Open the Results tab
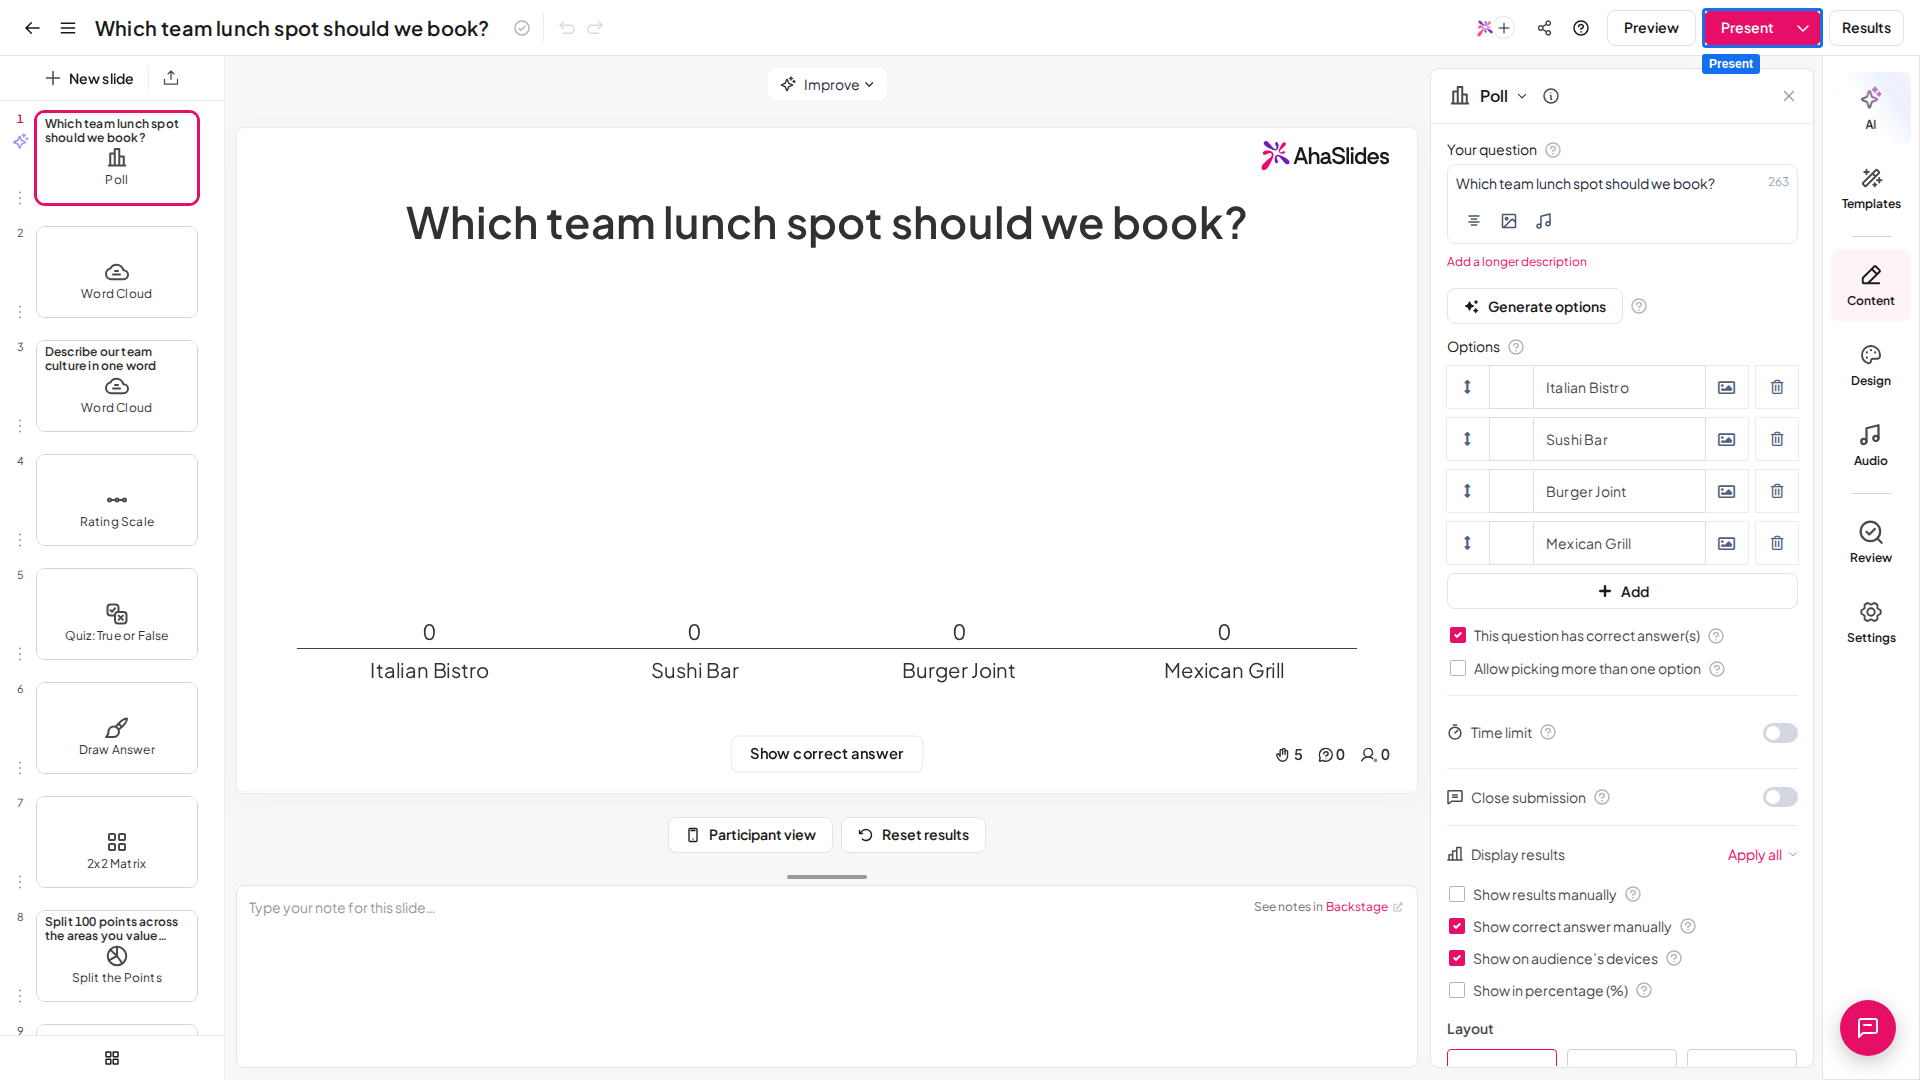This screenshot has width=1920, height=1080. [x=1866, y=28]
